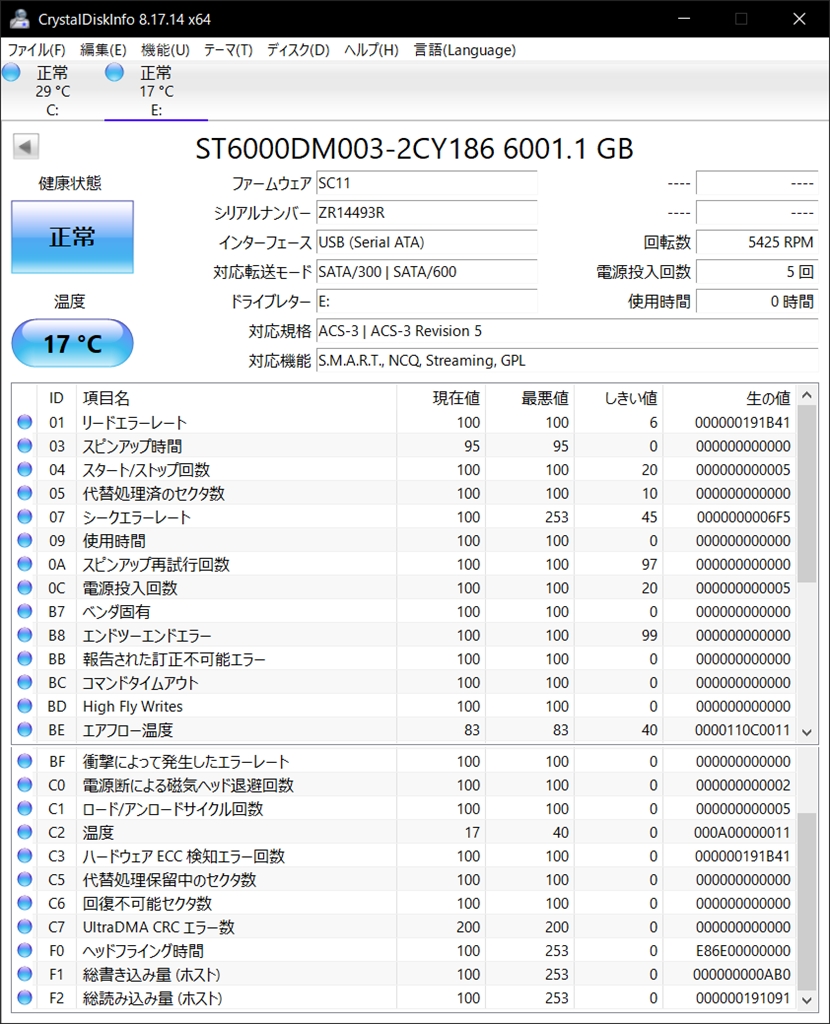Viewport: 830px width, 1024px height.
Task: Click the status dot for ID BB row
Action: 25,658
